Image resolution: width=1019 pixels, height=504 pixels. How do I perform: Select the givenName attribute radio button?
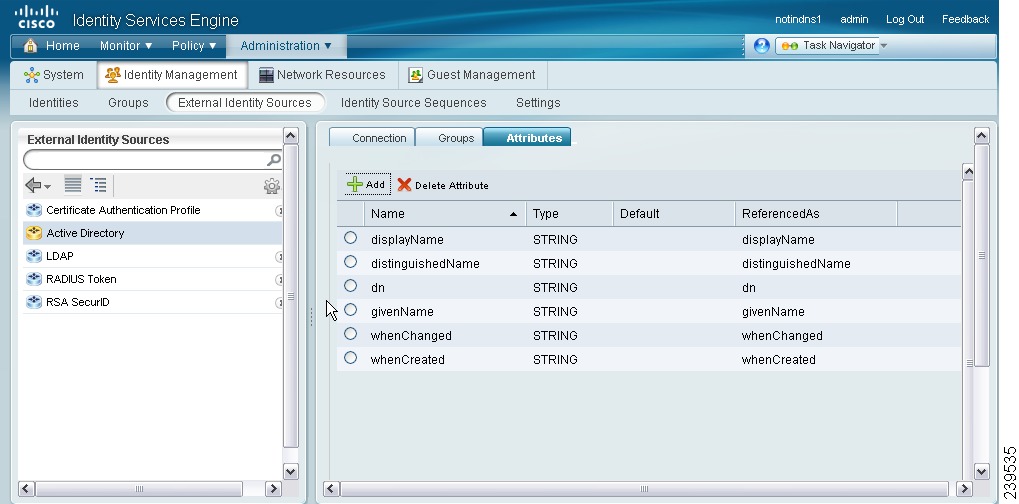coord(350,310)
